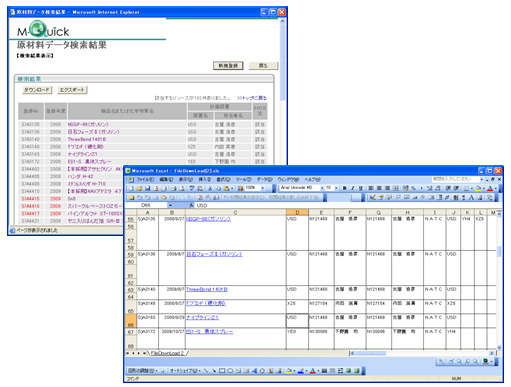Select the FileDownLoad 2 sheet tab
The image size is (511, 387).
click(167, 353)
